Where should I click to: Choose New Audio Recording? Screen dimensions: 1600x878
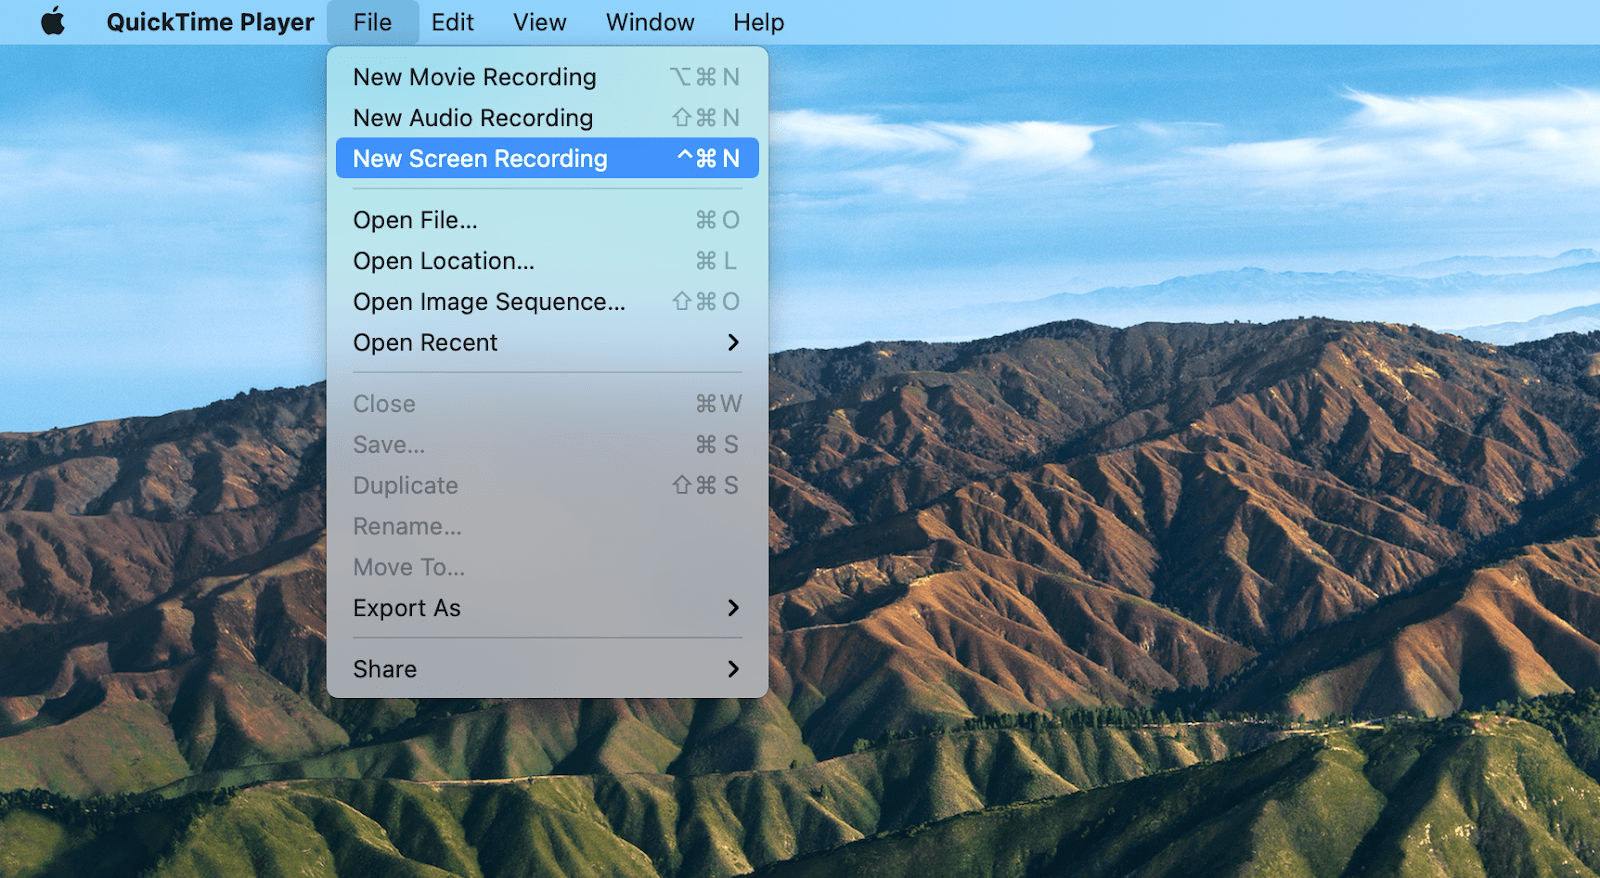547,118
